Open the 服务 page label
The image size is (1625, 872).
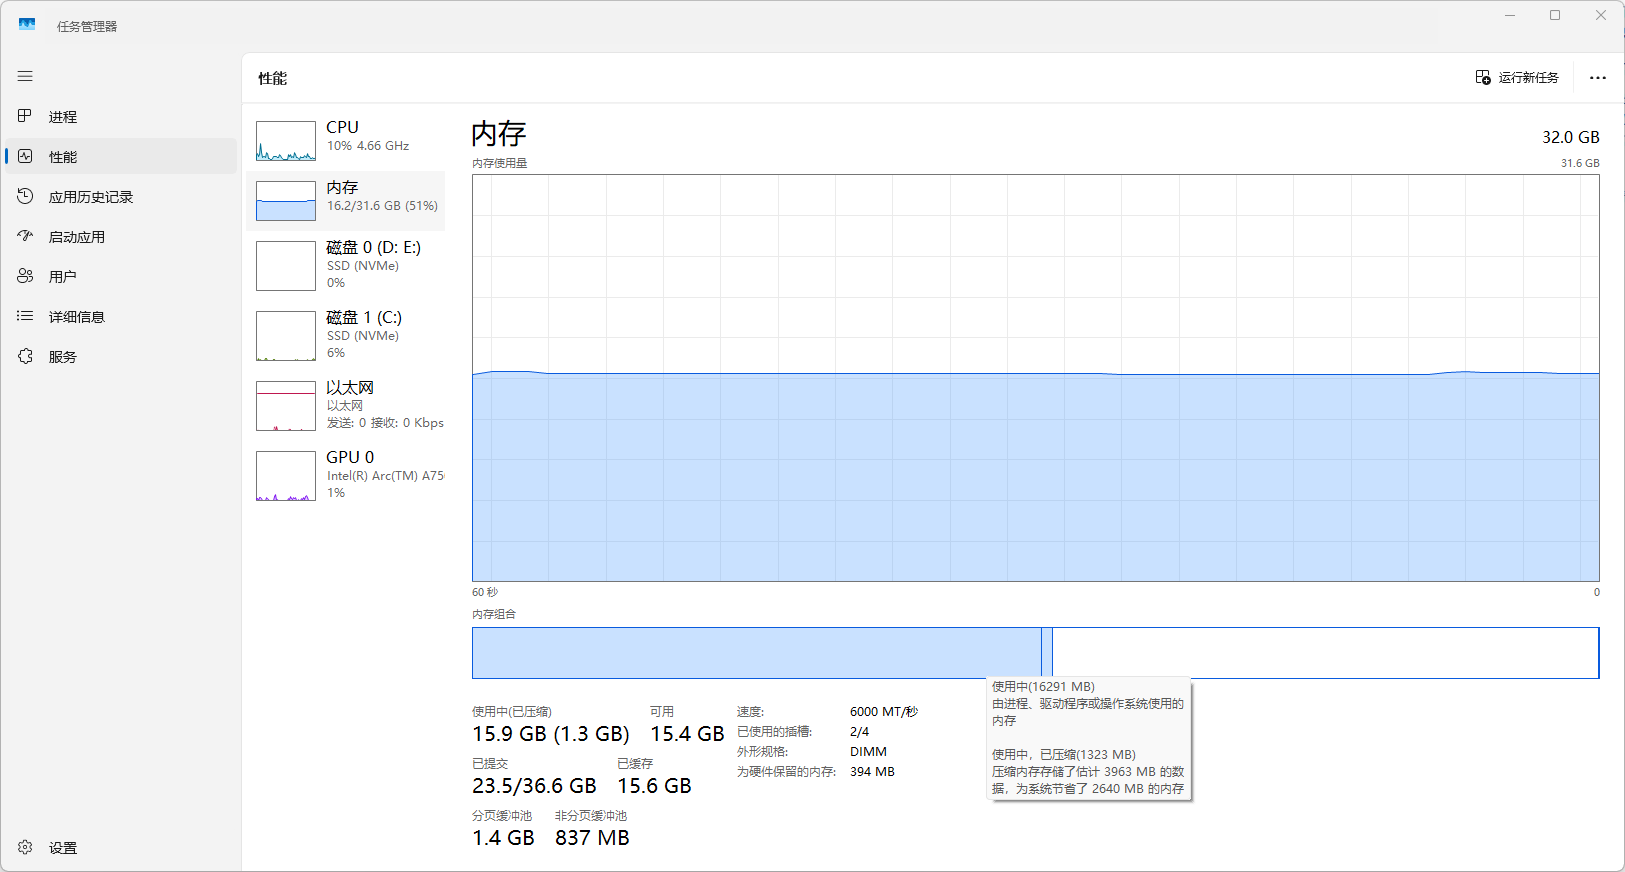tap(63, 357)
